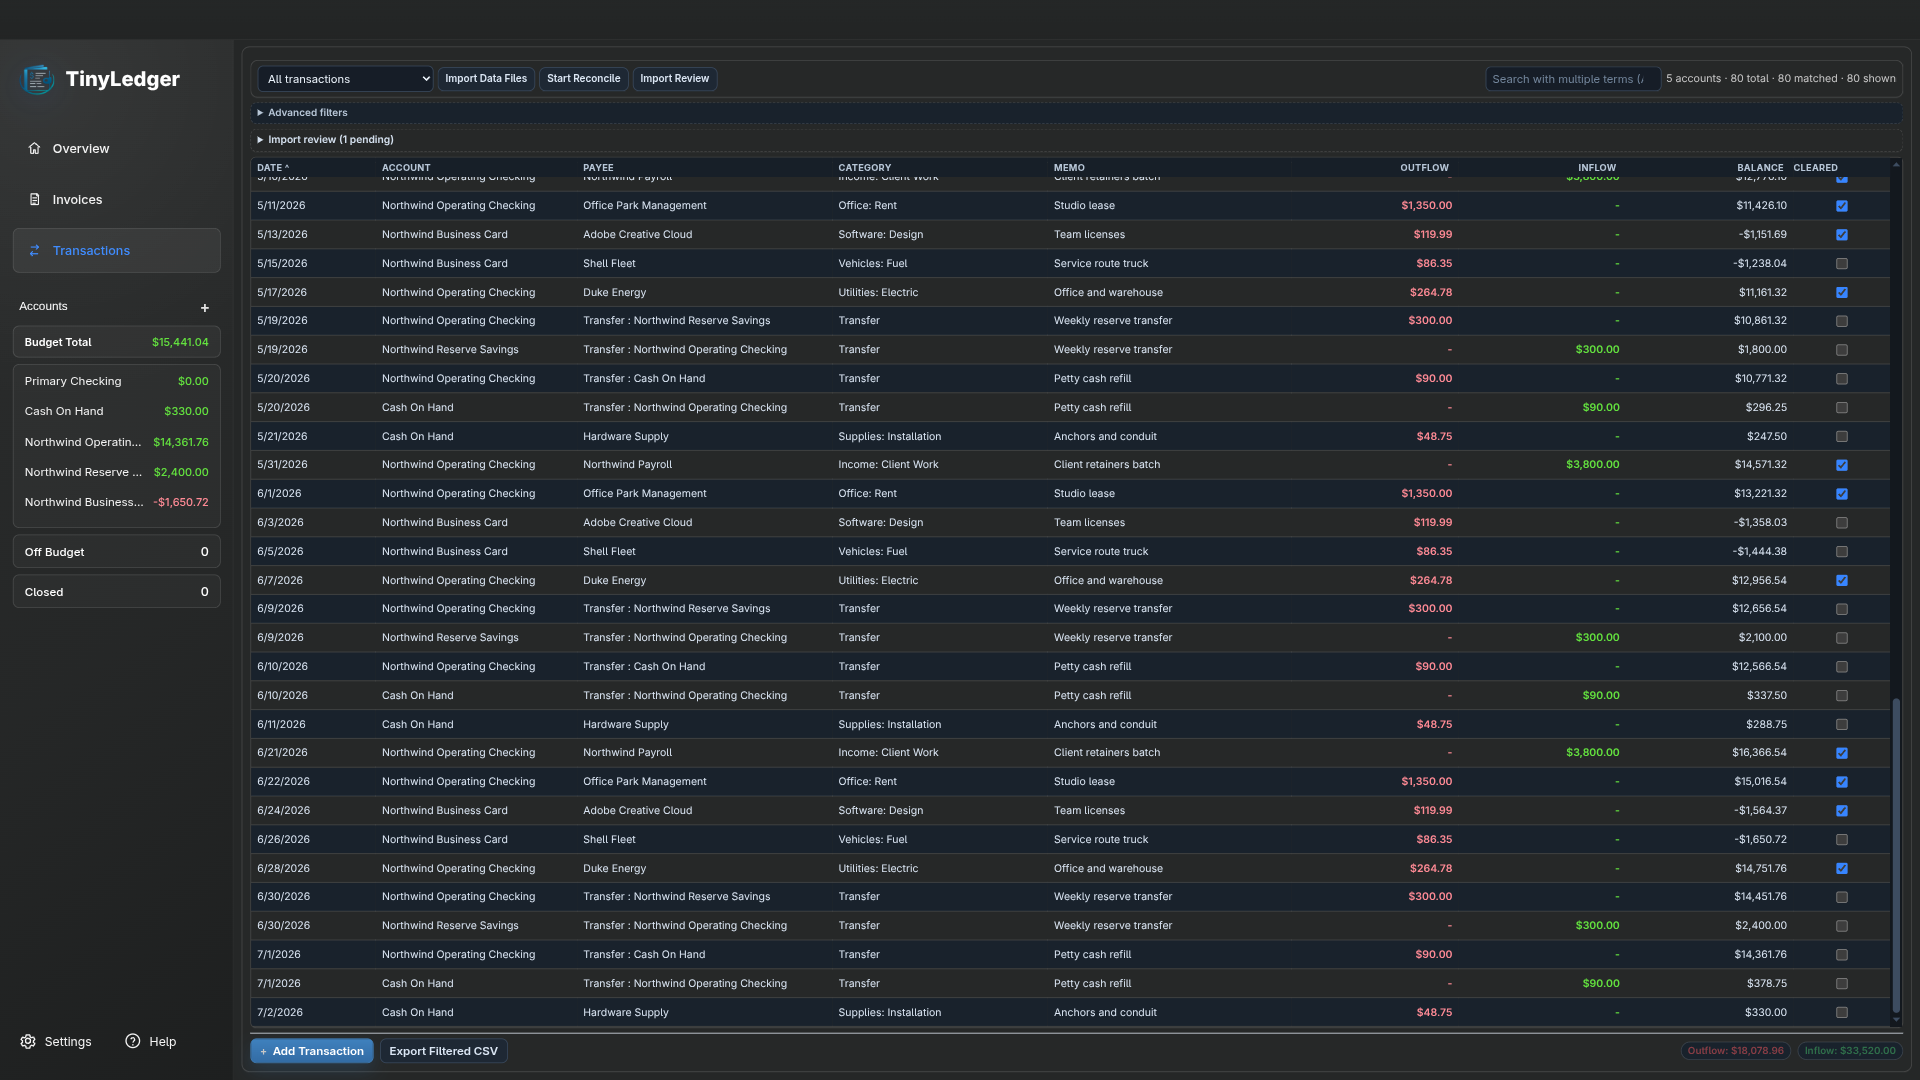The height and width of the screenshot is (1080, 1920).
Task: Sort by DATE column header
Action: pos(272,167)
